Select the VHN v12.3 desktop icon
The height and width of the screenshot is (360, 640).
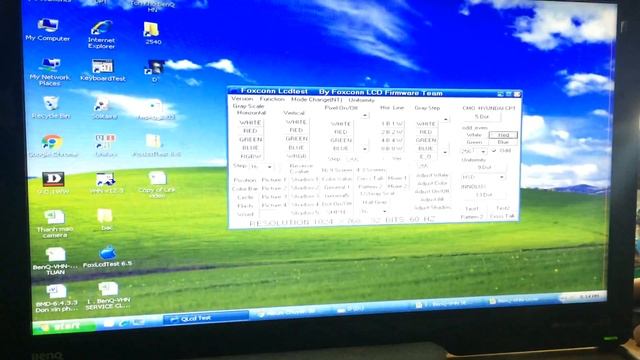[106, 182]
